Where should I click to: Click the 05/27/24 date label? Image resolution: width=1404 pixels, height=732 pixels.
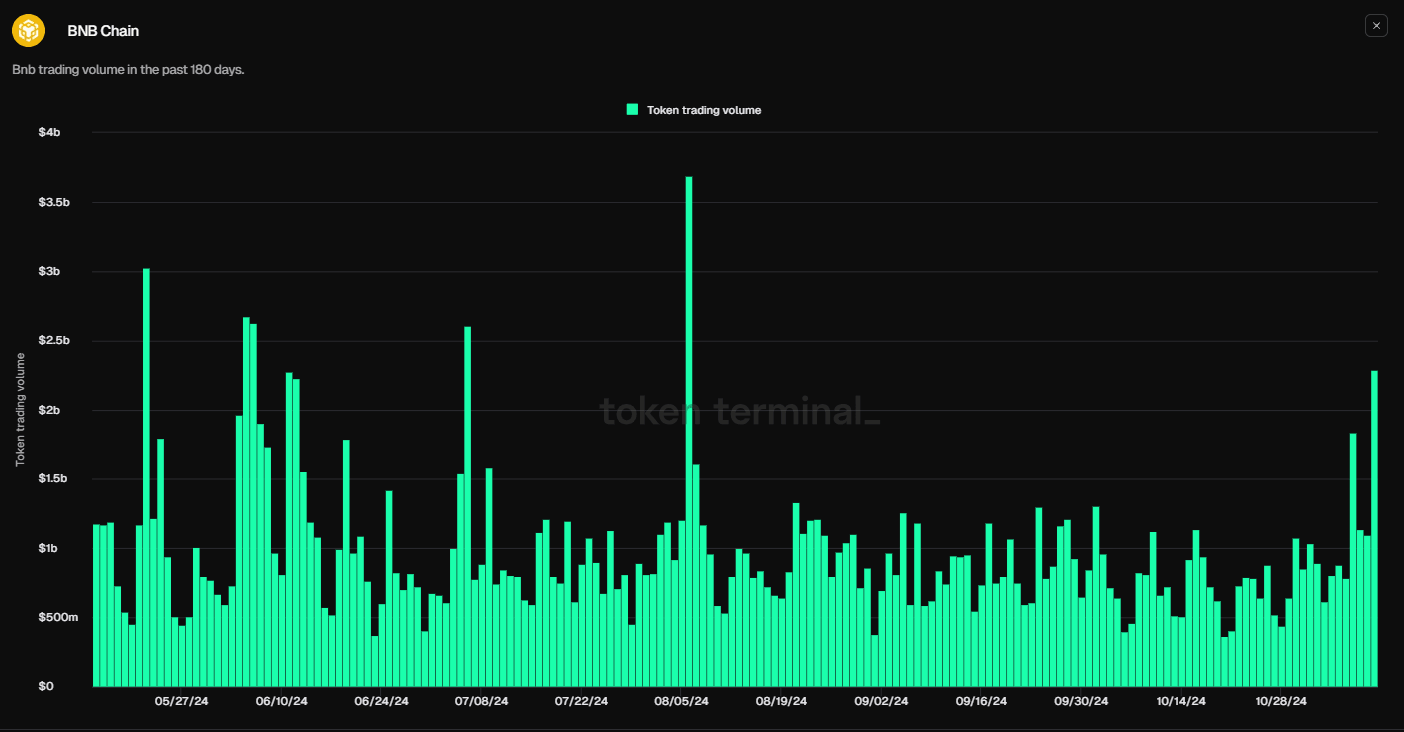coord(181,701)
